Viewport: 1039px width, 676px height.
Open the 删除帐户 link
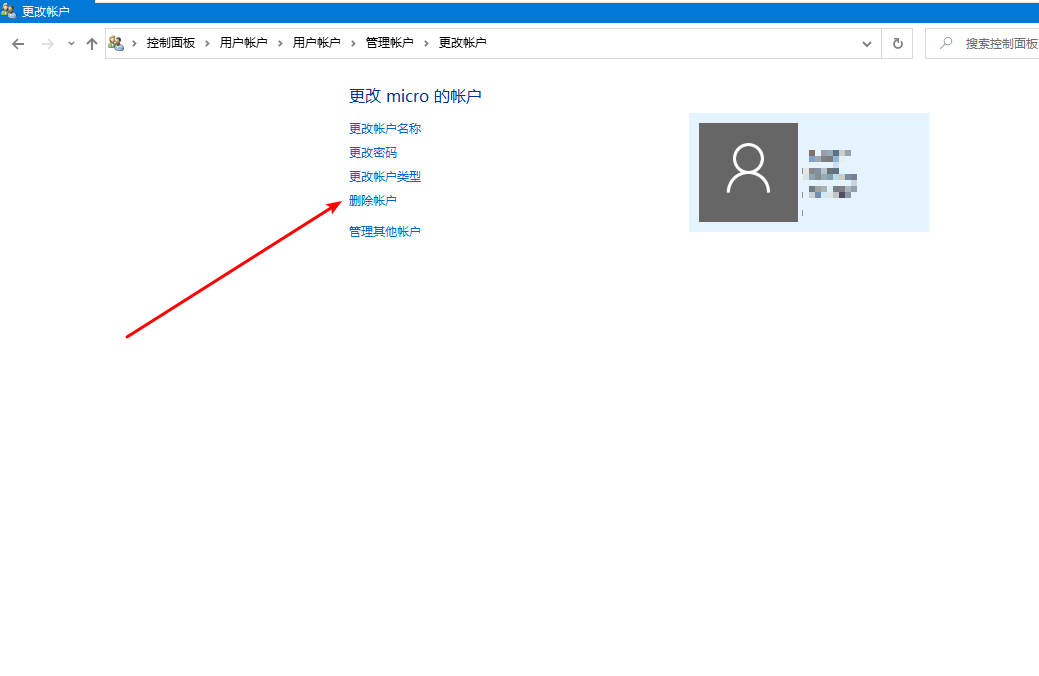(373, 200)
